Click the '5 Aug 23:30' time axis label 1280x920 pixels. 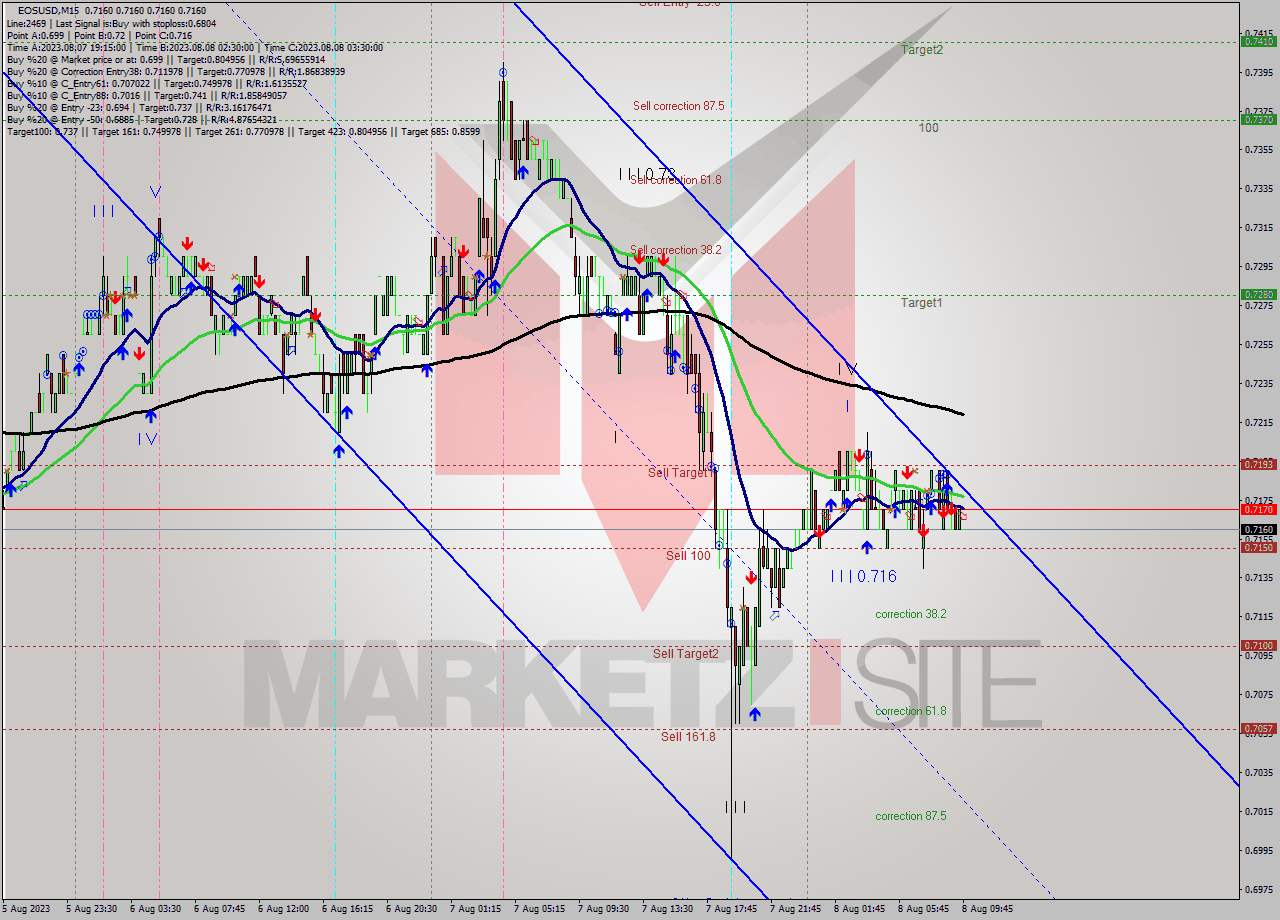pos(91,909)
